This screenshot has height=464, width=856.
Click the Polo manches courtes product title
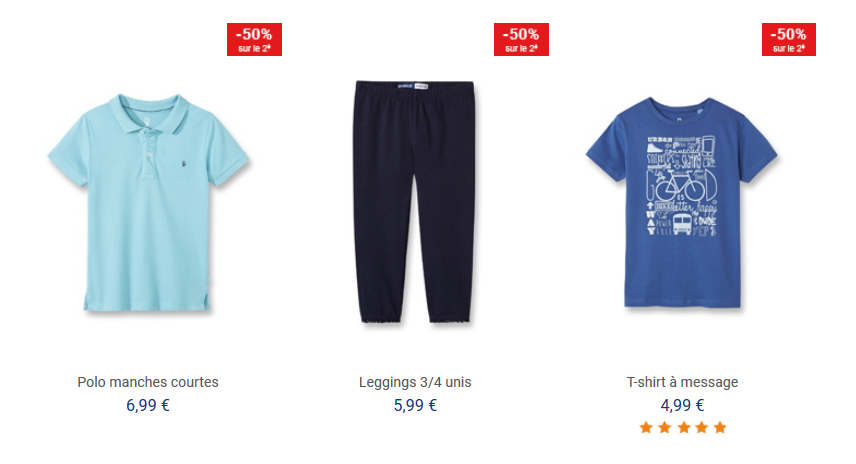(x=148, y=382)
